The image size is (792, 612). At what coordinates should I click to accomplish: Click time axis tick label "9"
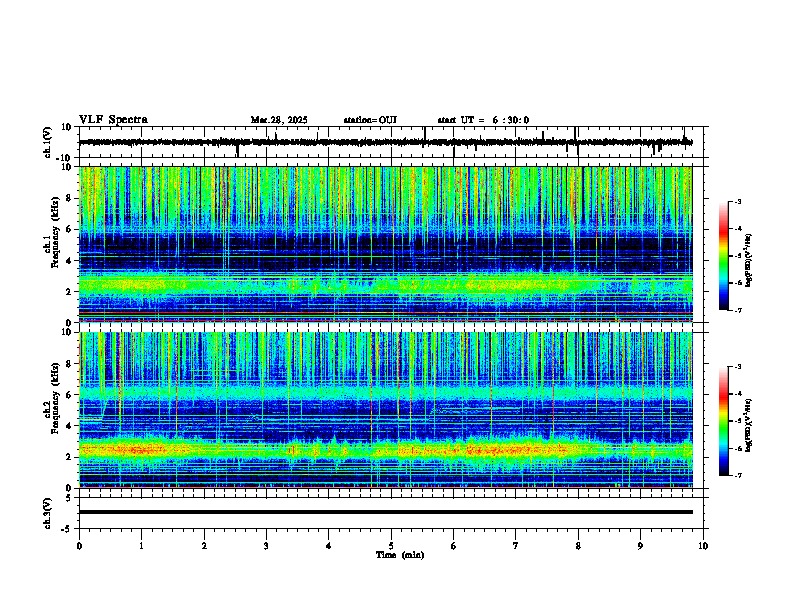(x=640, y=546)
